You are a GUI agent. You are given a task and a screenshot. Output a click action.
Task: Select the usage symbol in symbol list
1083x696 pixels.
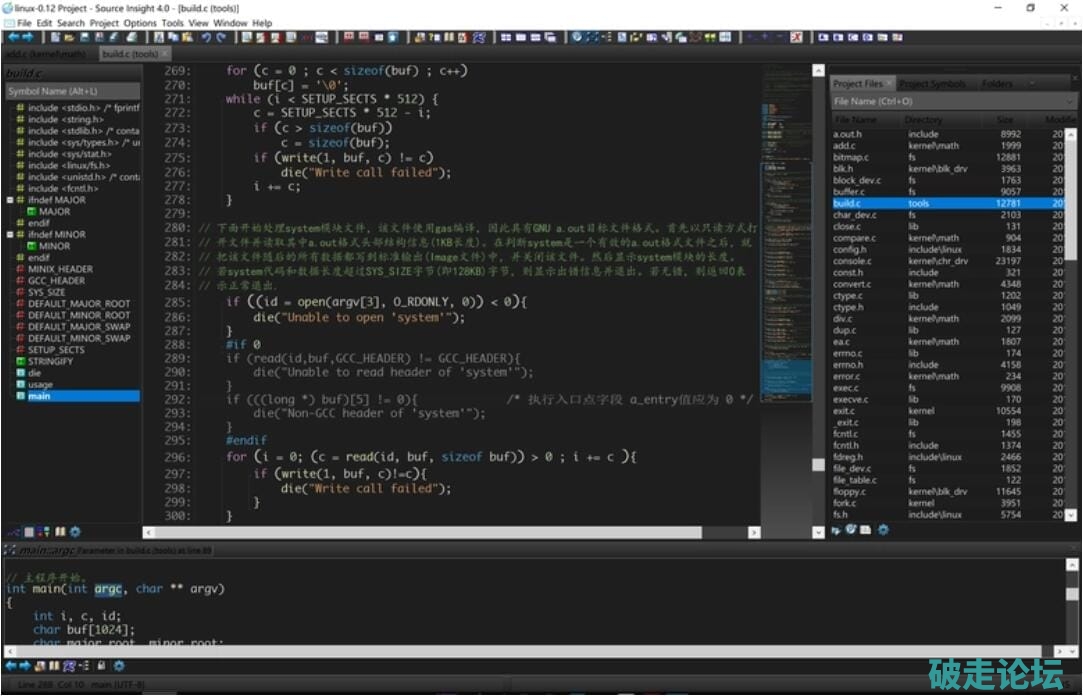point(40,384)
